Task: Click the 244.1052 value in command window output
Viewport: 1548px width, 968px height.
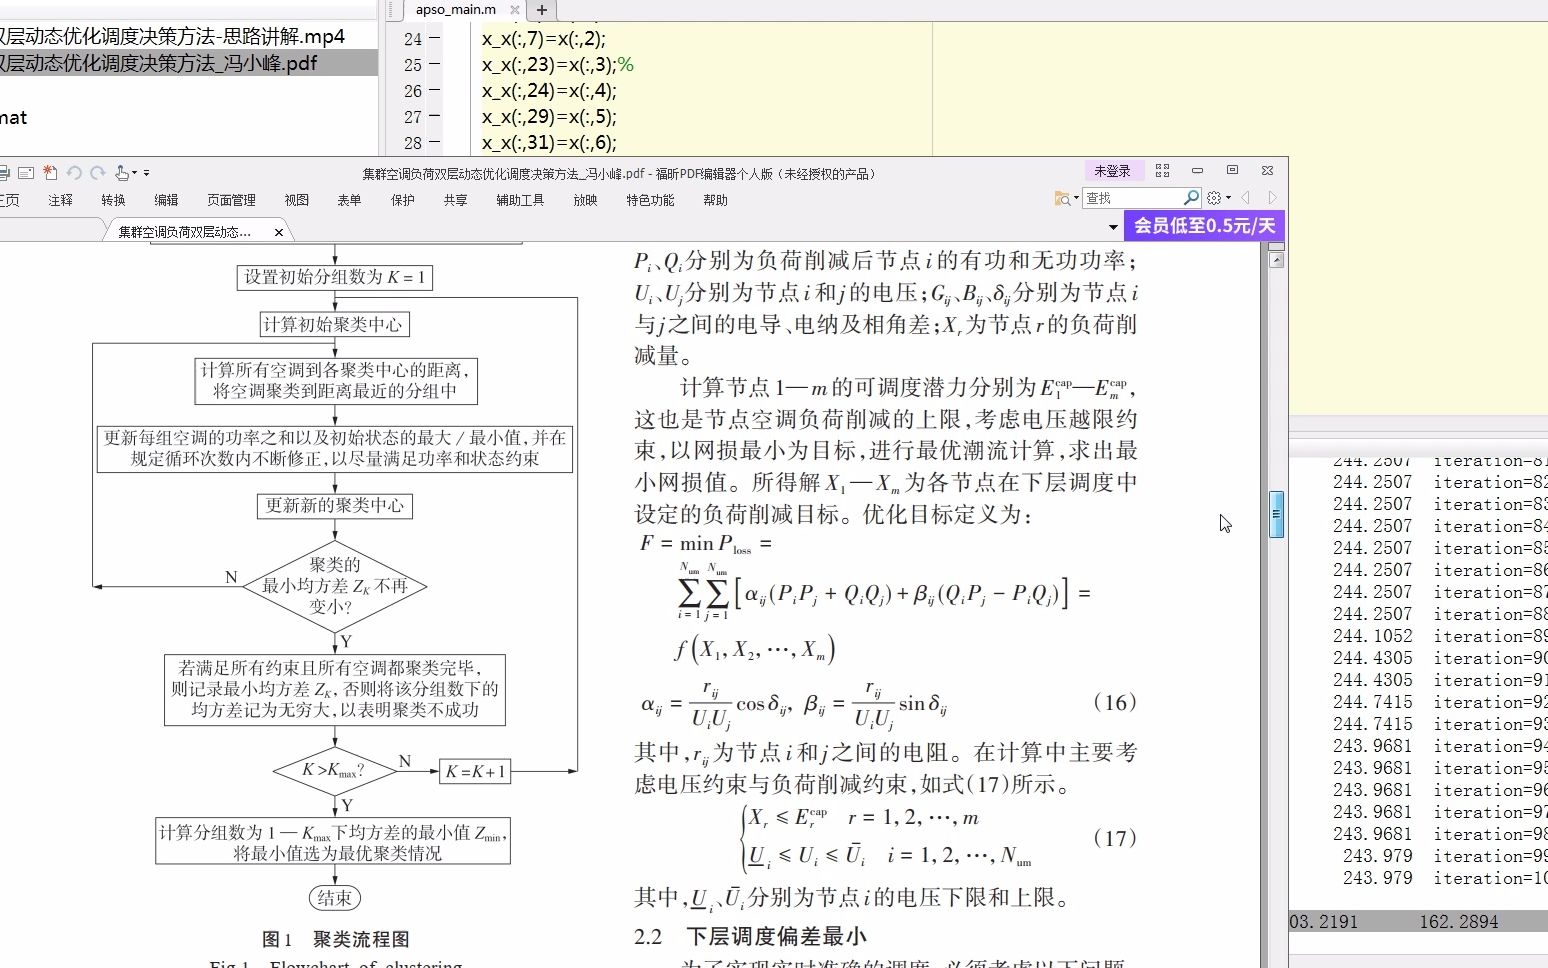Action: point(1372,636)
